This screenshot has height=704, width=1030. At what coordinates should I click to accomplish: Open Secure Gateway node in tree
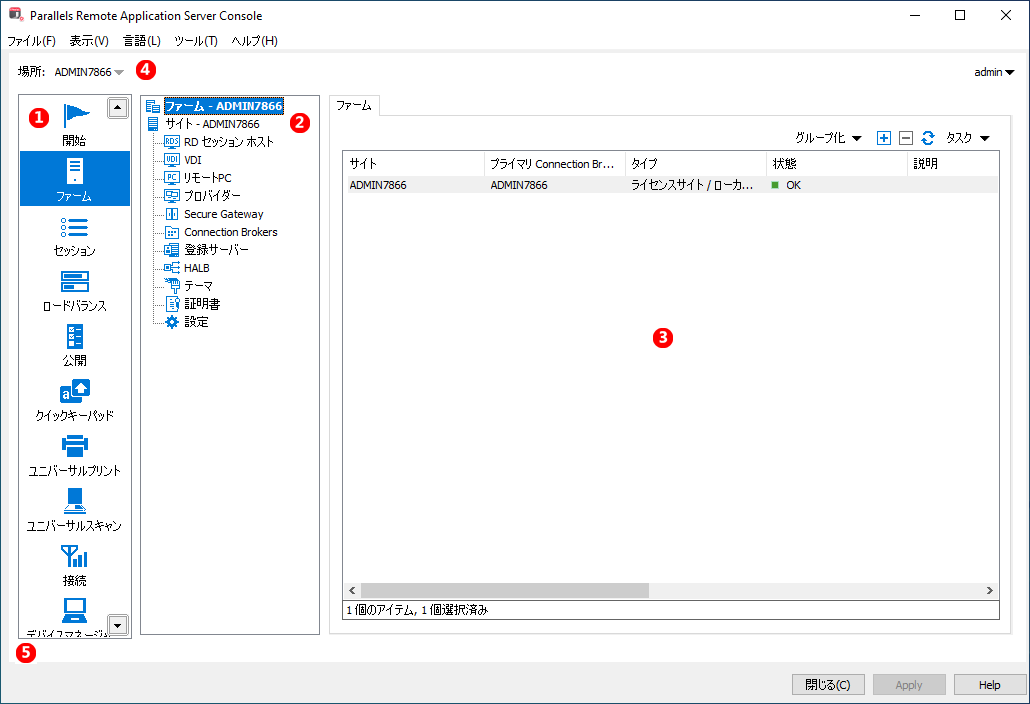pos(223,214)
